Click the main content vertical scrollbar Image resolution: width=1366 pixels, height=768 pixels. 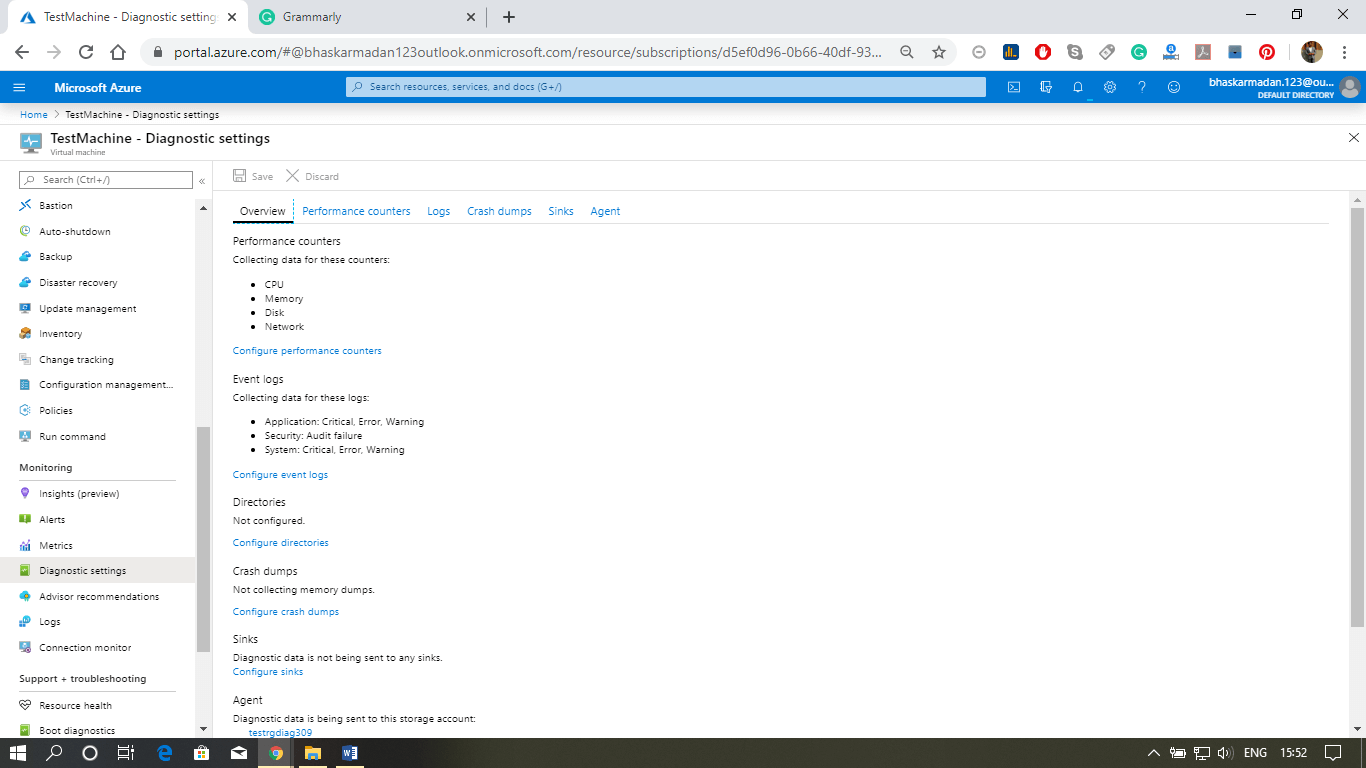click(x=1357, y=417)
